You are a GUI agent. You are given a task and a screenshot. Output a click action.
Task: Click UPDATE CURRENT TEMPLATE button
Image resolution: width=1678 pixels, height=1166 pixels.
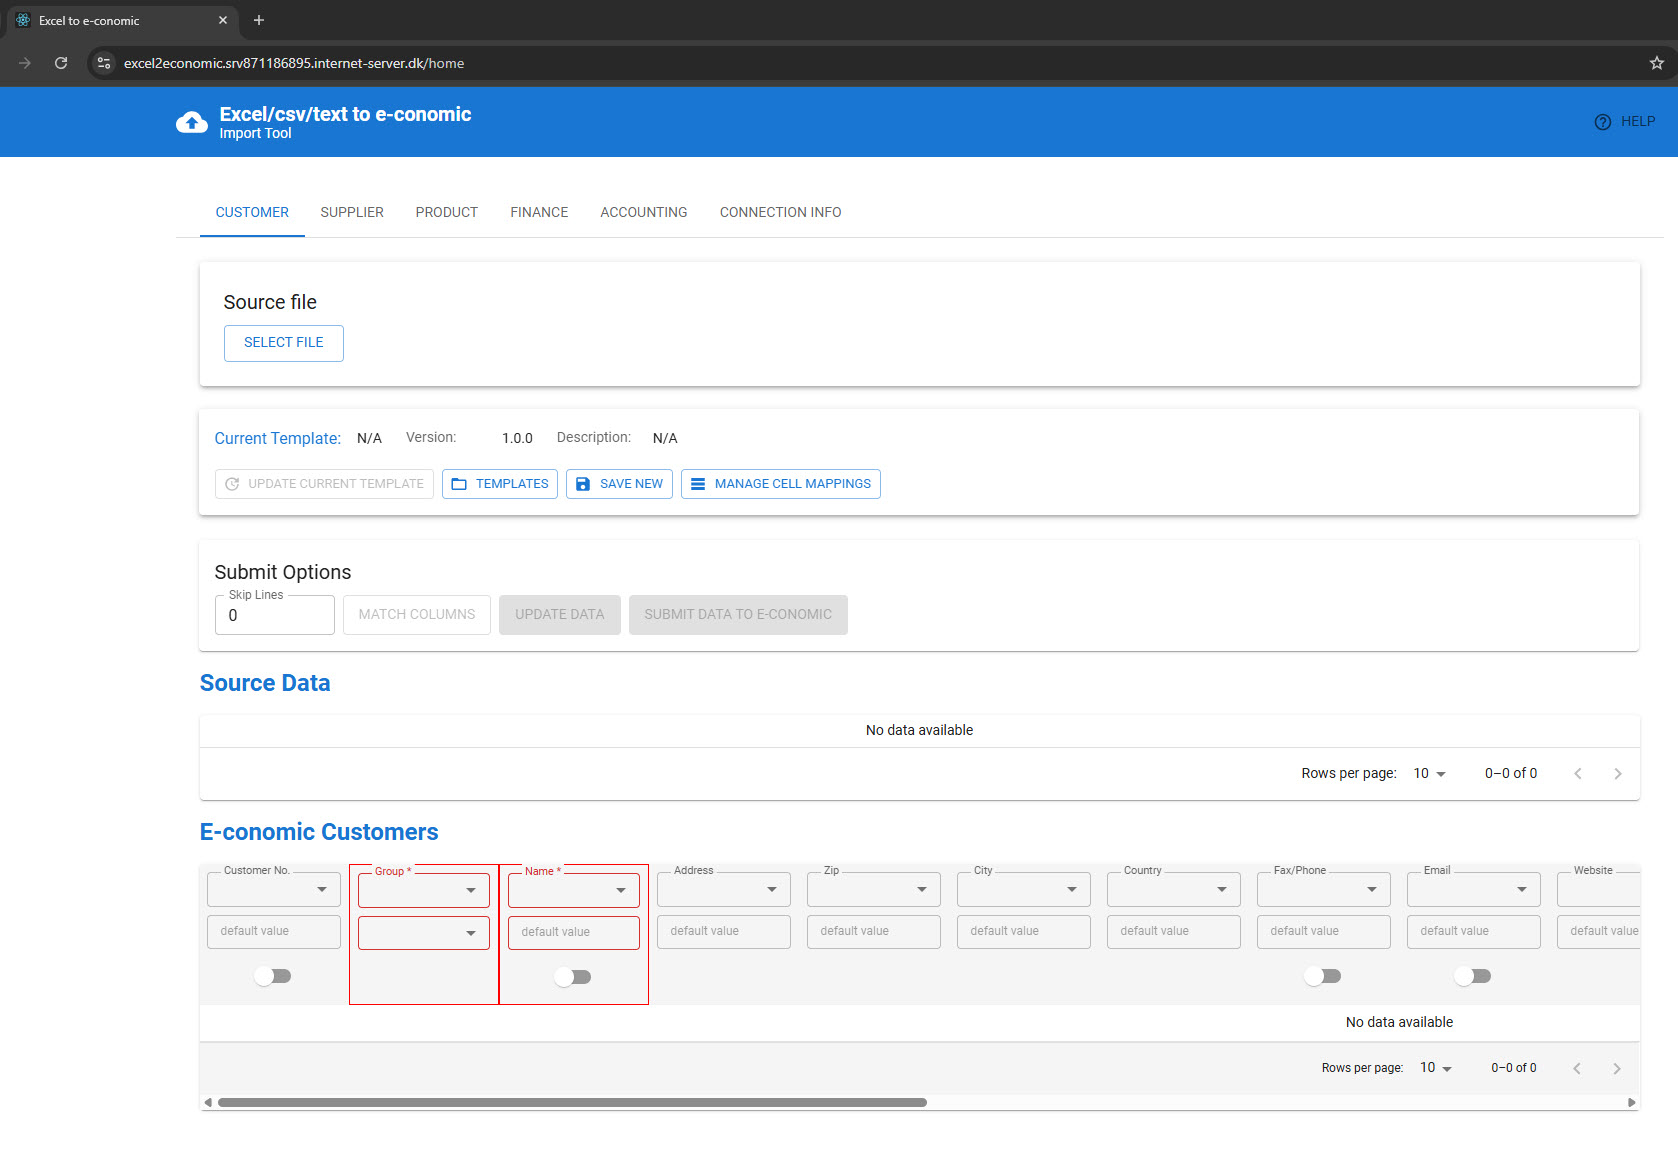[324, 484]
